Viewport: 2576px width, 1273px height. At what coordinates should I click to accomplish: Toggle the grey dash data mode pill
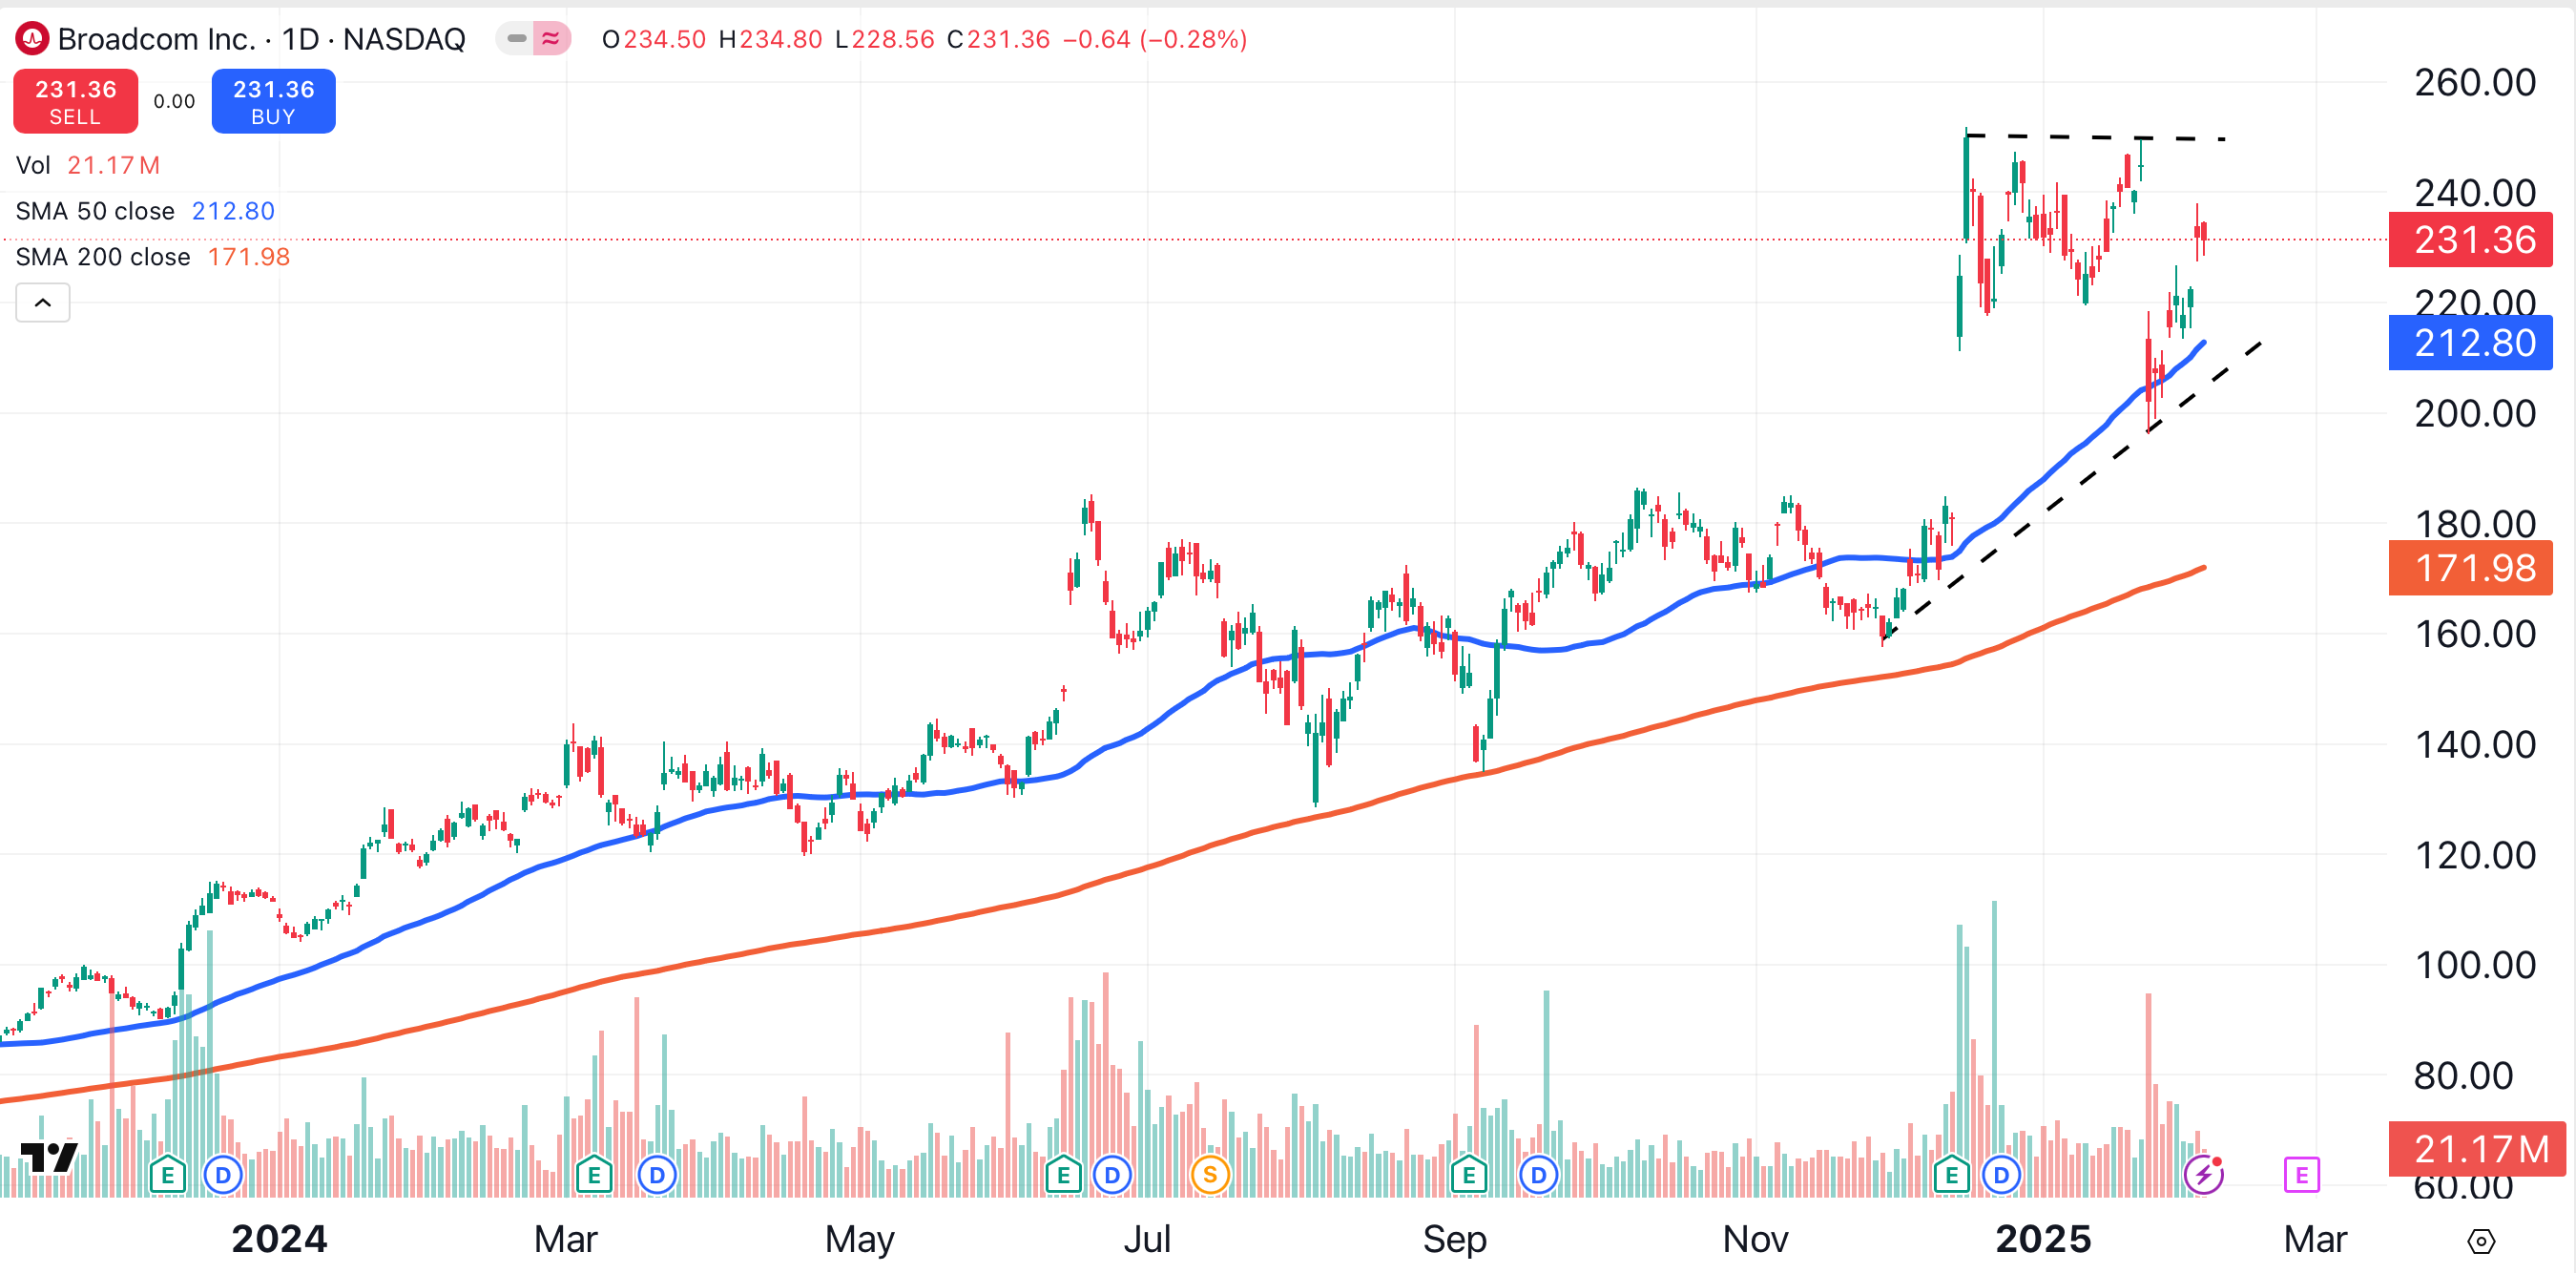coord(516,39)
